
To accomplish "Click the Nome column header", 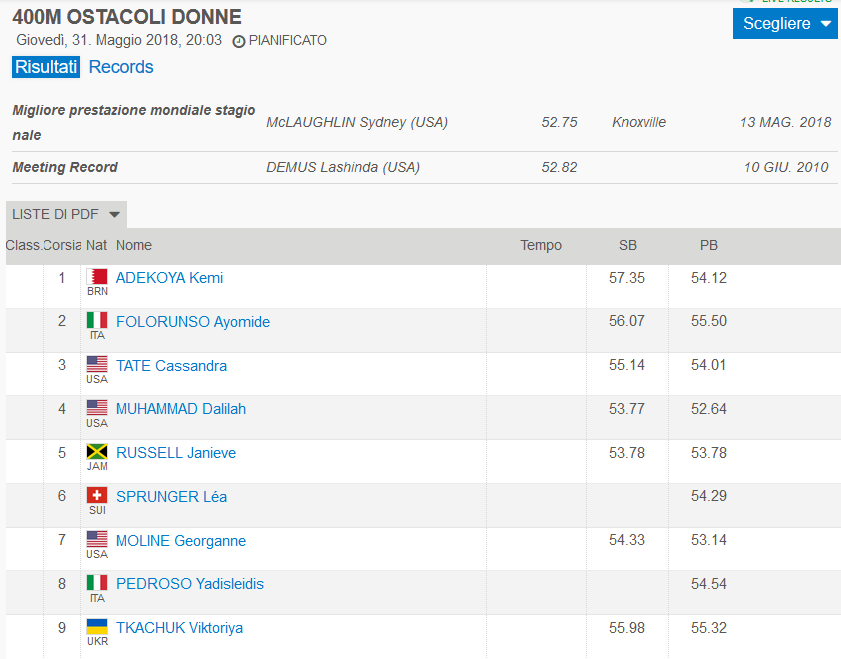I will click(134, 245).
